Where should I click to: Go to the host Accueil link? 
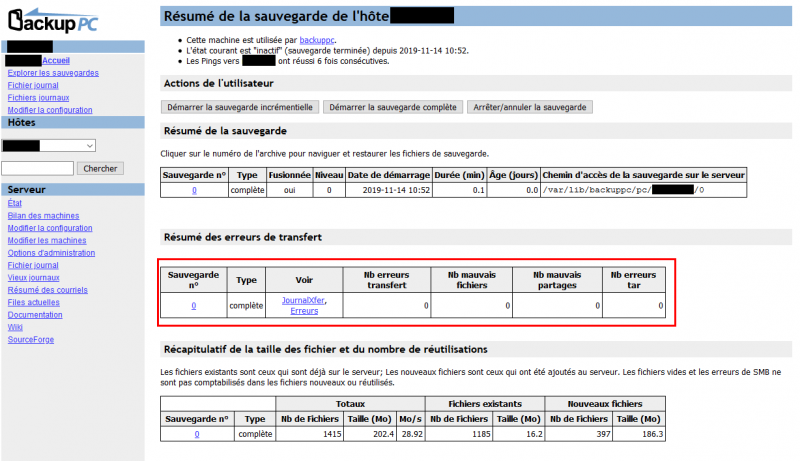(x=56, y=61)
